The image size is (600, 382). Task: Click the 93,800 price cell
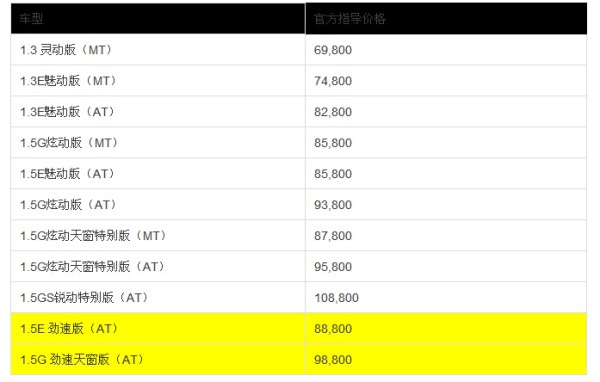(446, 205)
